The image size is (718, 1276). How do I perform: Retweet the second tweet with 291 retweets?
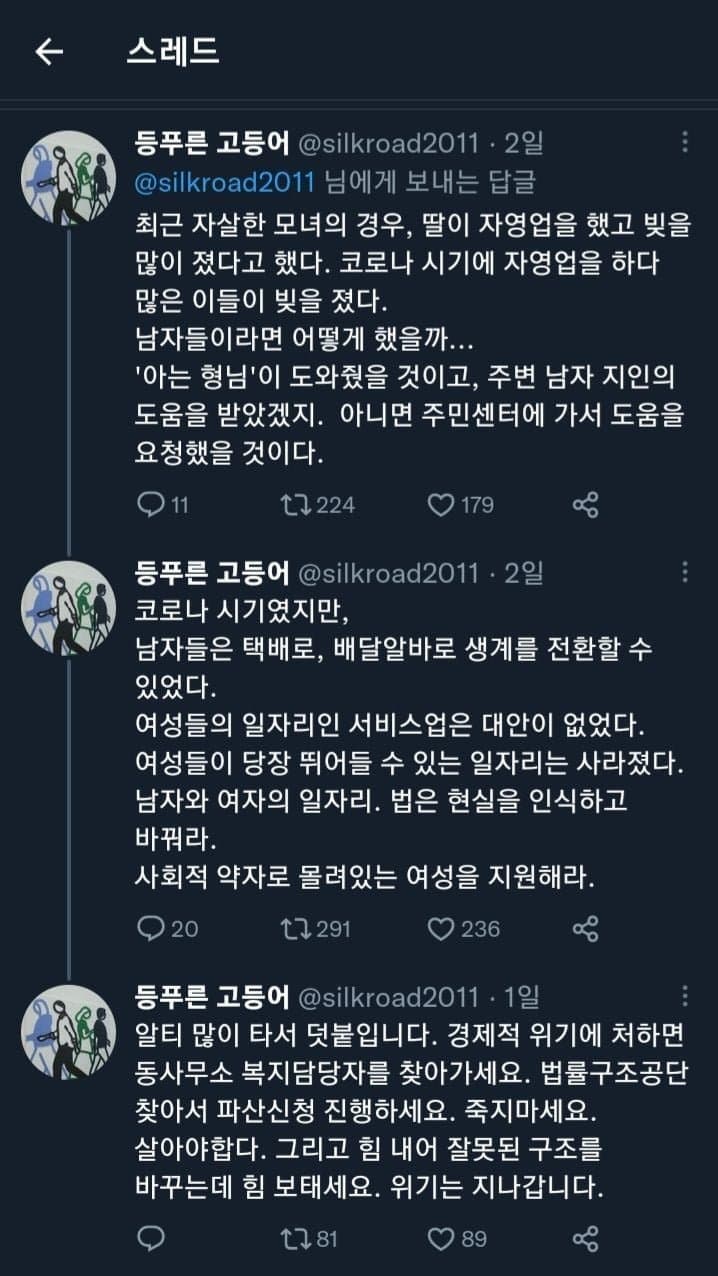click(x=295, y=929)
